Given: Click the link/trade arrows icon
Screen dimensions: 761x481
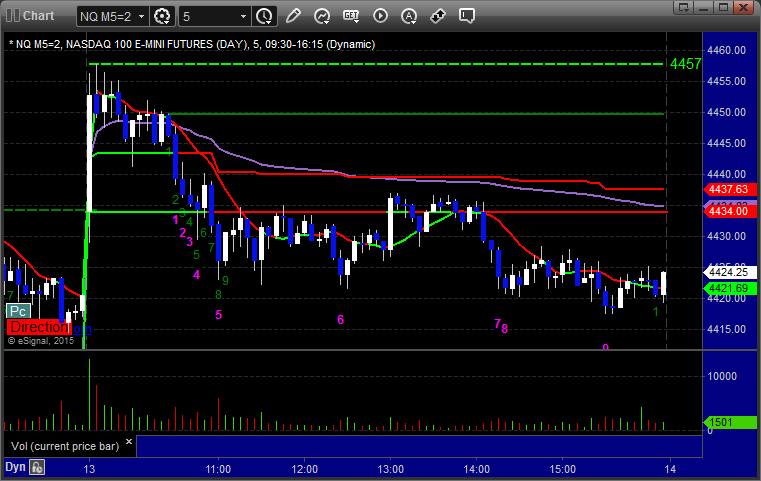Looking at the screenshot, I should pyautogui.click(x=438, y=16).
